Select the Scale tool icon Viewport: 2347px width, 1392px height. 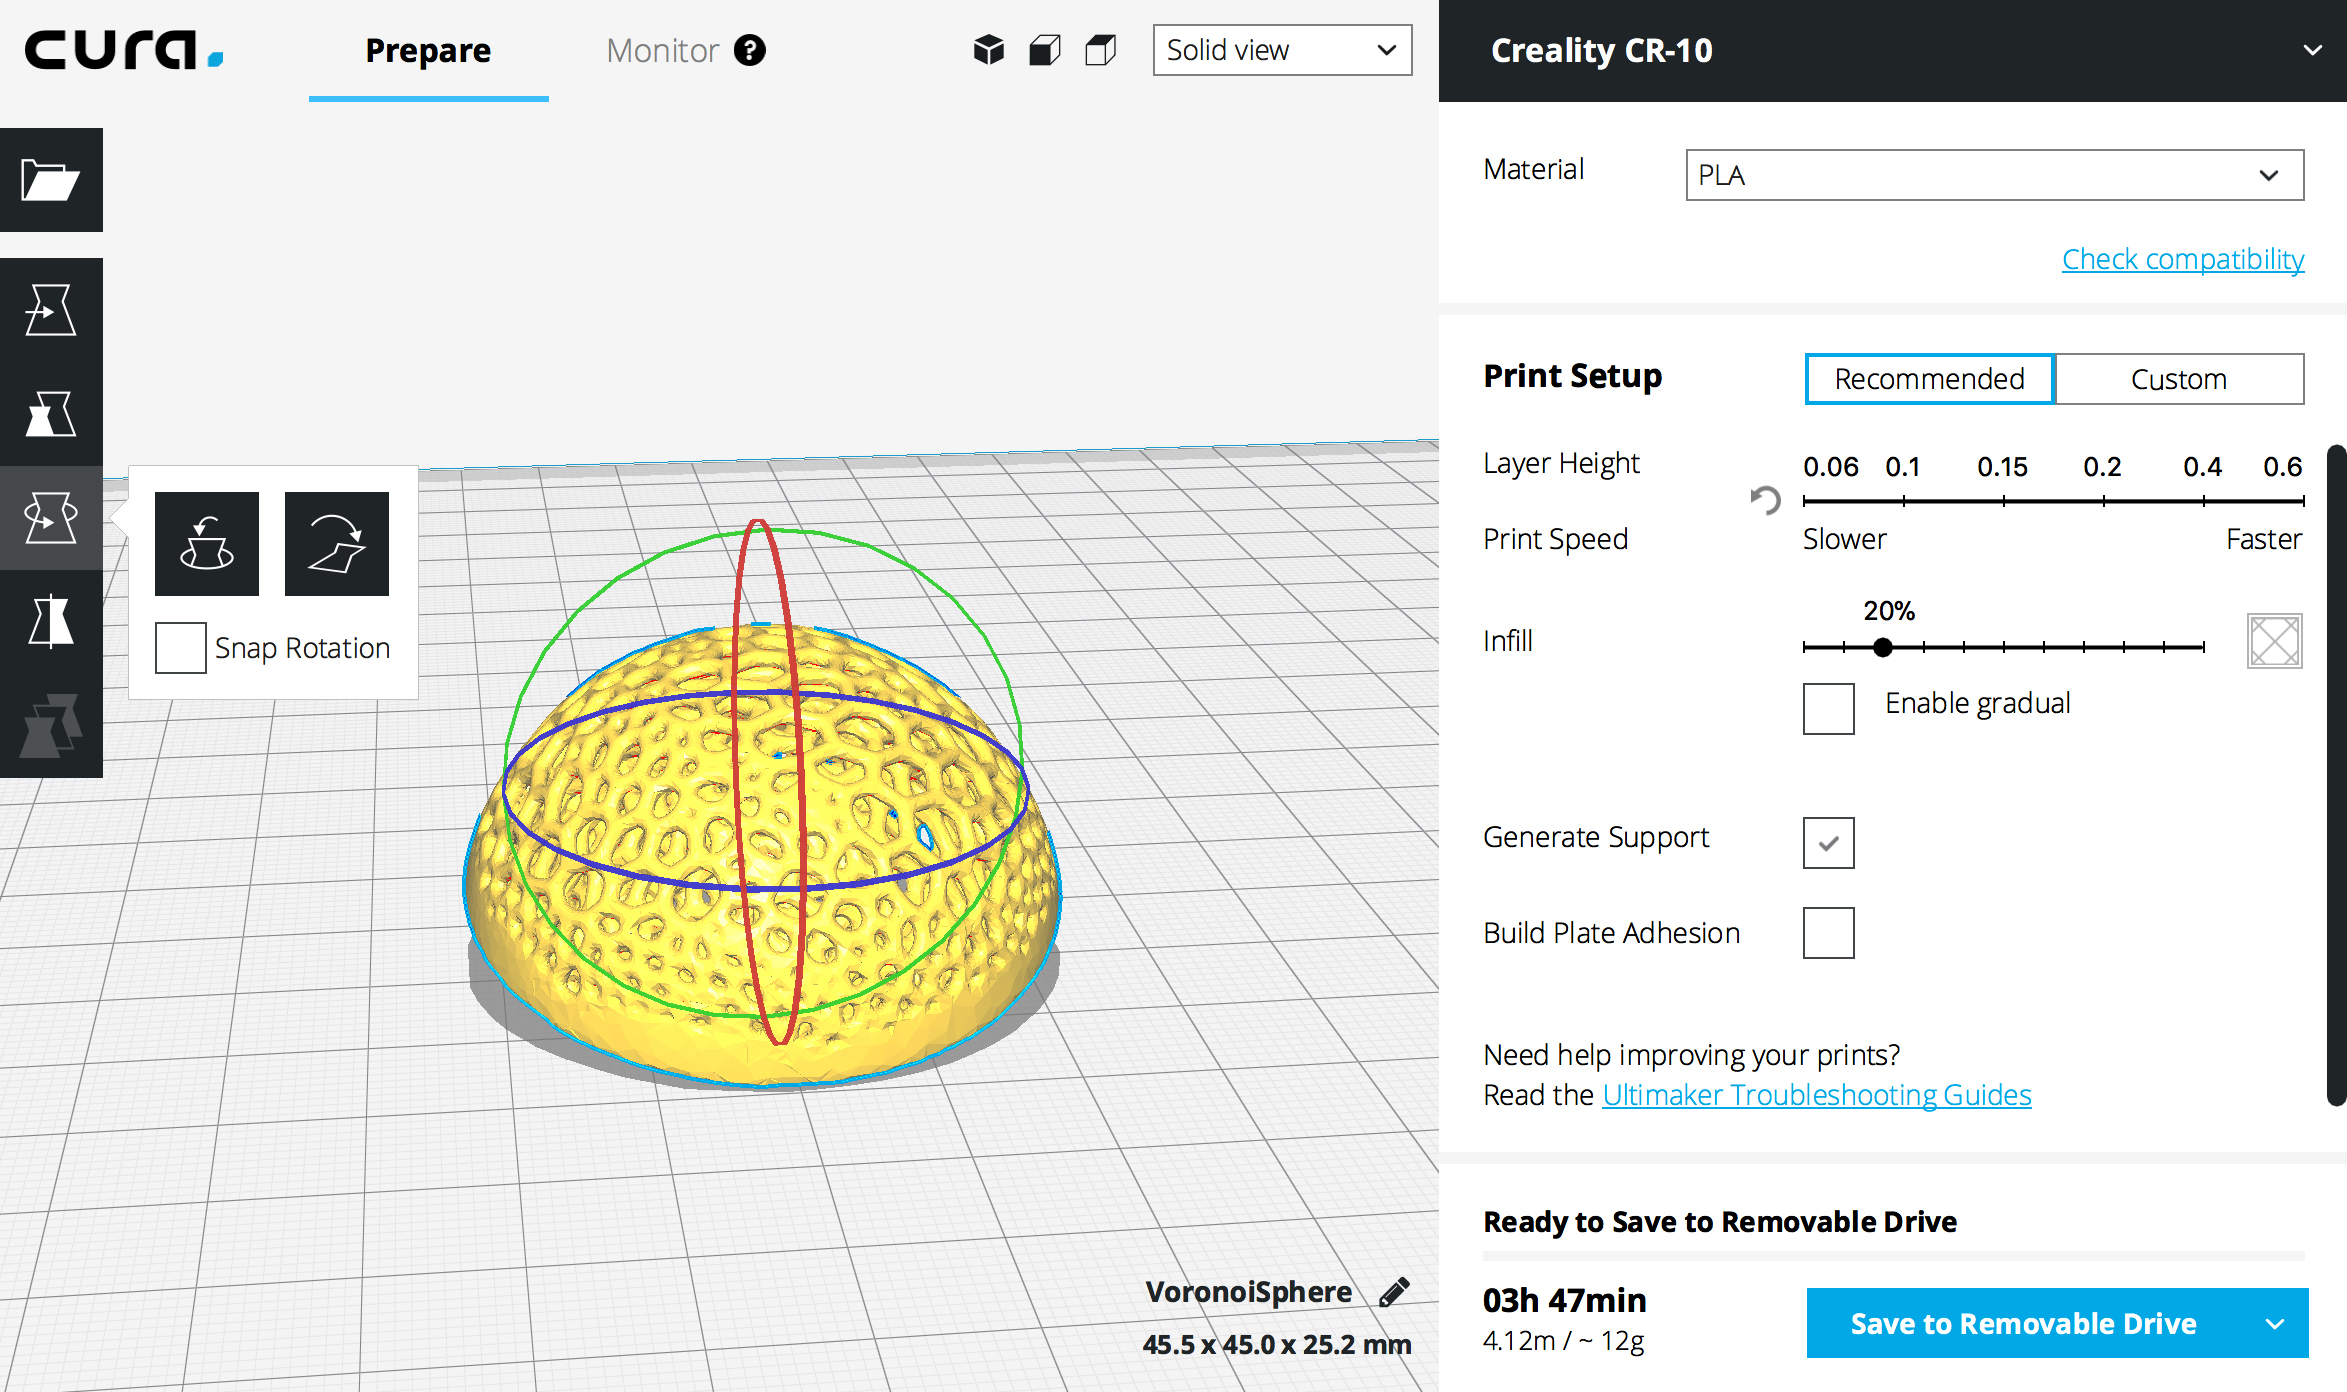(x=50, y=409)
